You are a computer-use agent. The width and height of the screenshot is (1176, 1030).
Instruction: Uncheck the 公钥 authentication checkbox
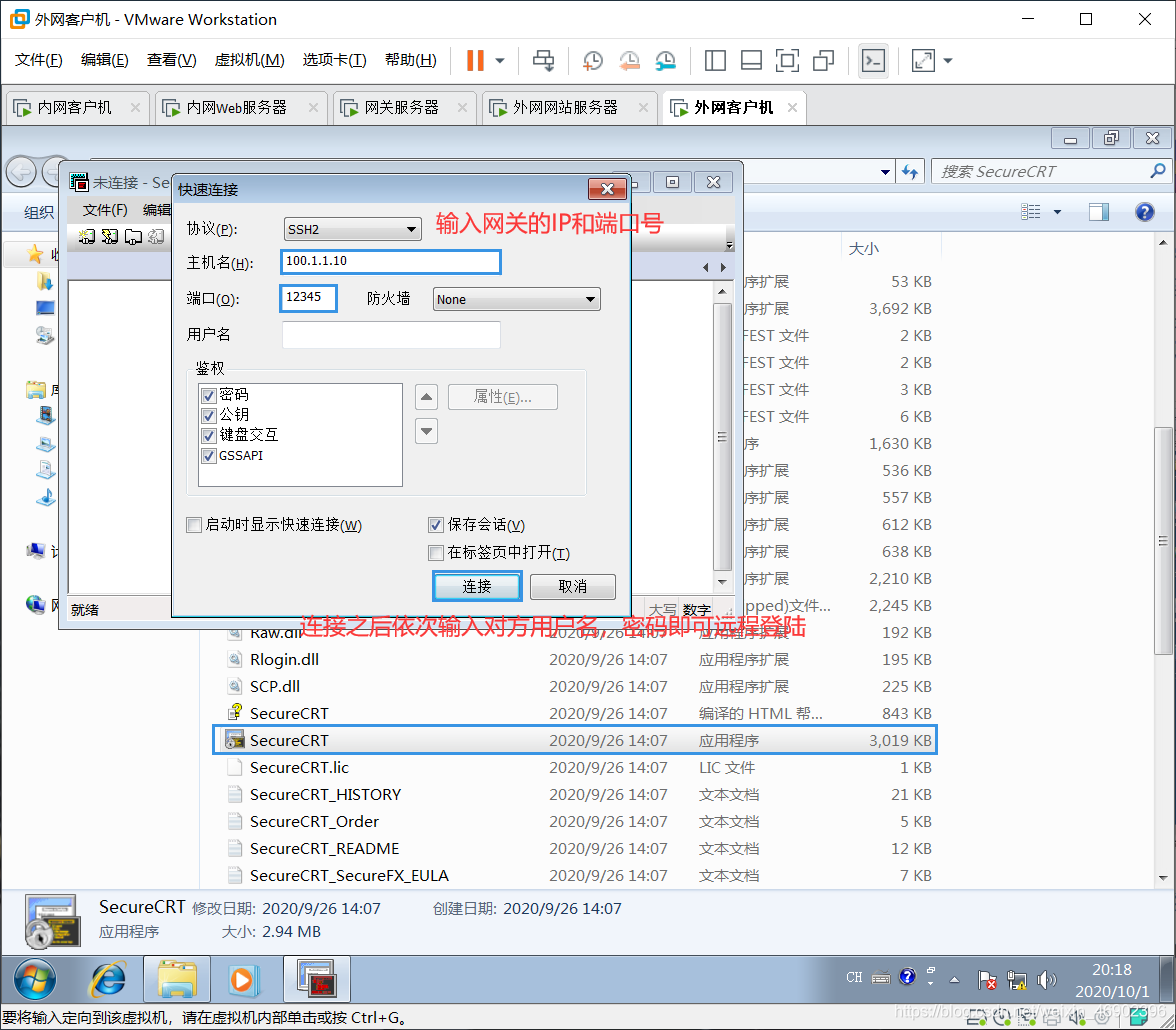[209, 415]
